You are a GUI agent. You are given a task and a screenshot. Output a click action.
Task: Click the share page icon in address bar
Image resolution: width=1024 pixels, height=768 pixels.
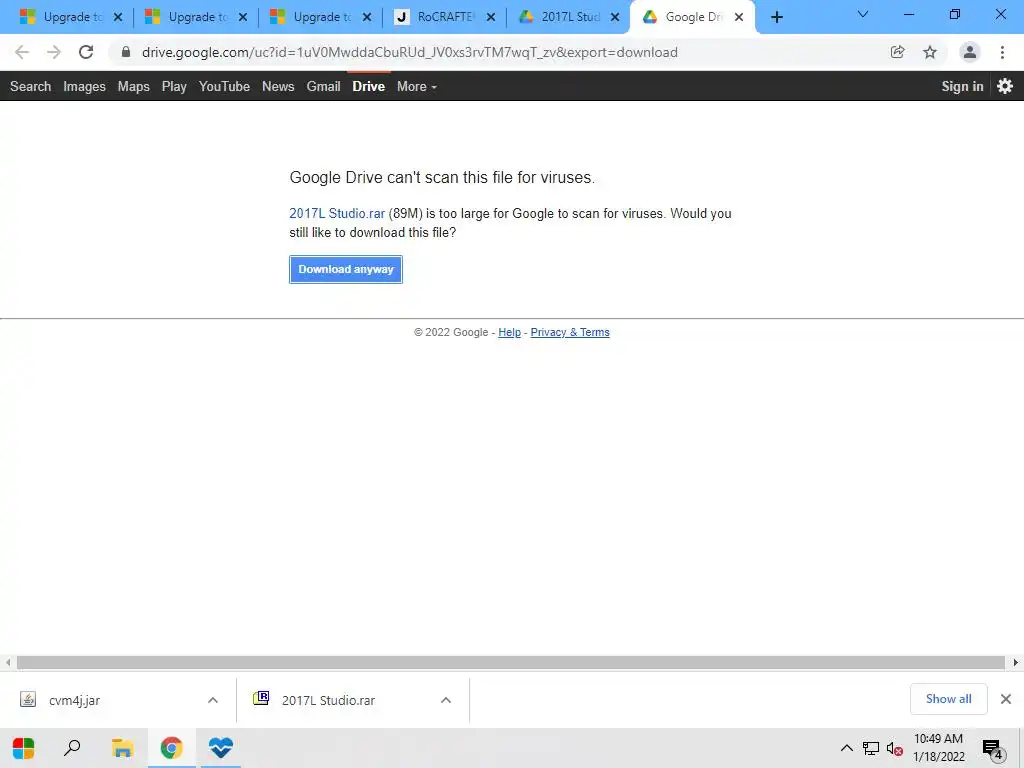click(x=897, y=52)
